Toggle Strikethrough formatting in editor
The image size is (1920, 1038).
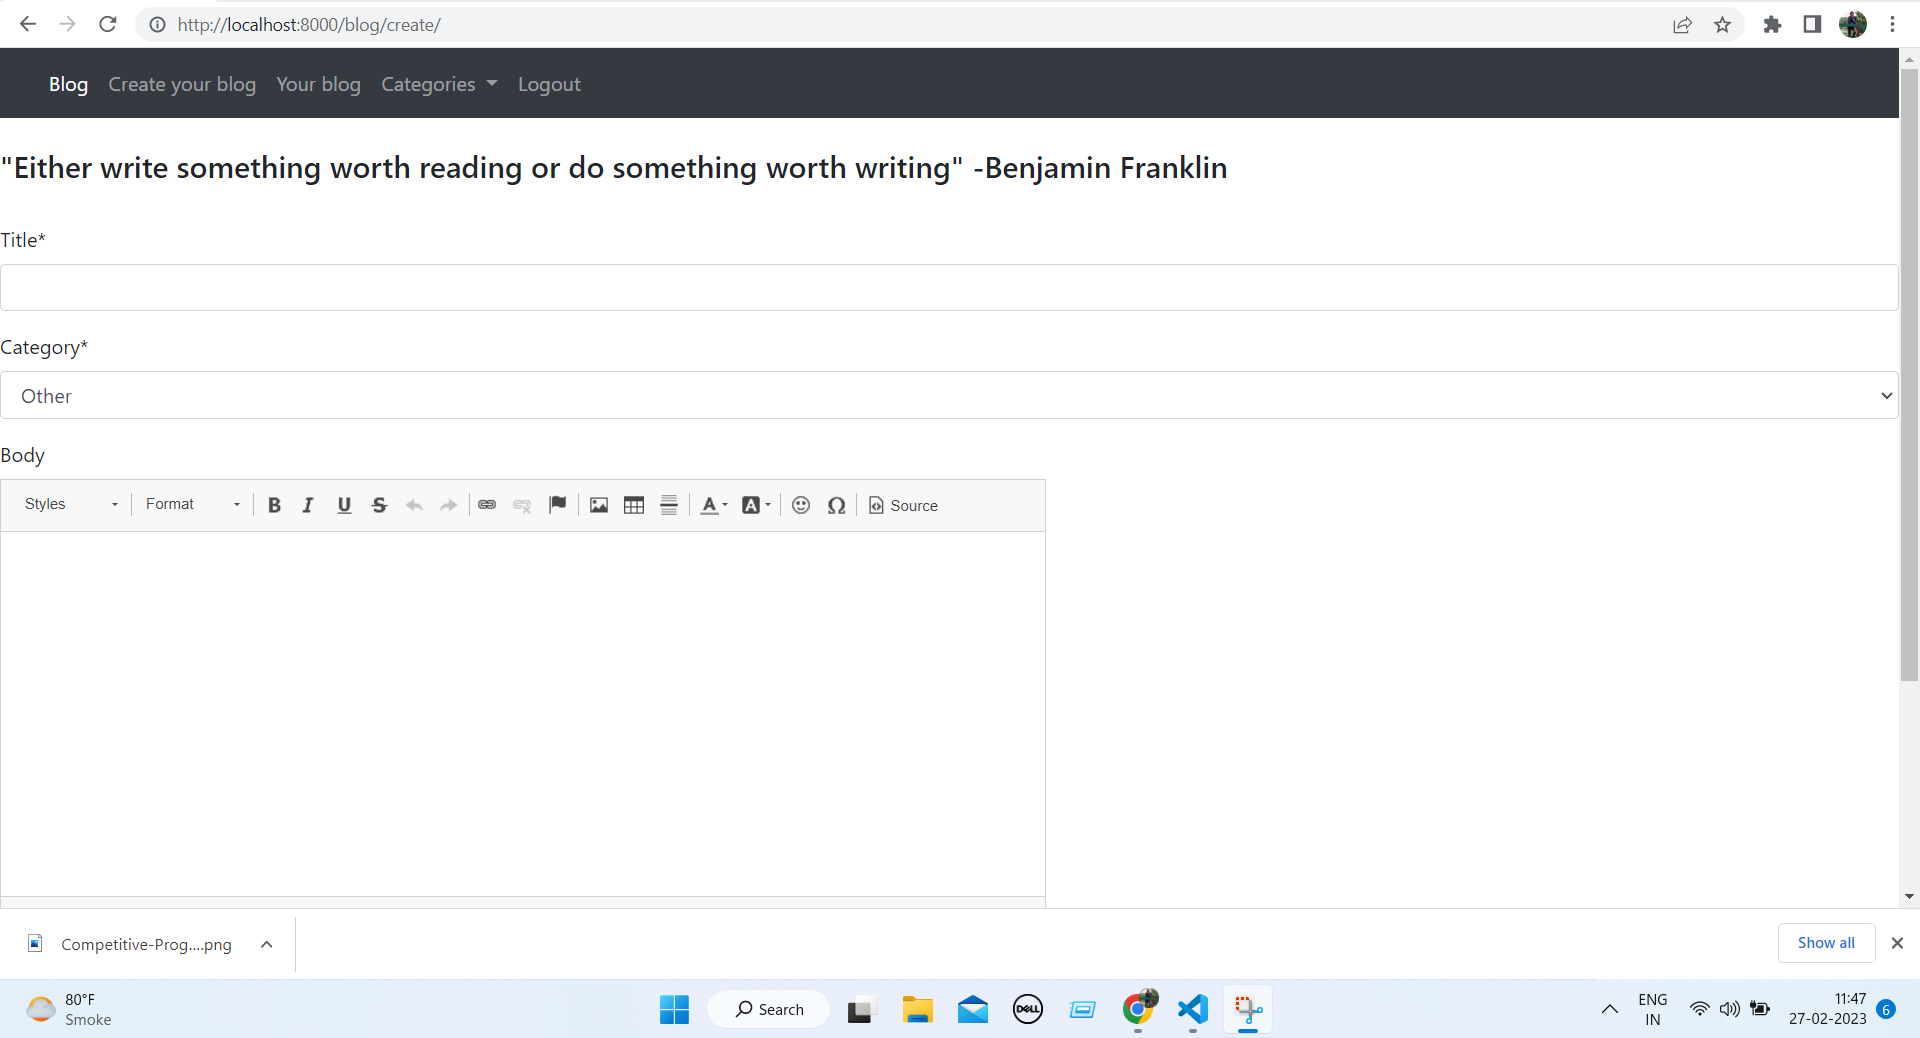379,505
